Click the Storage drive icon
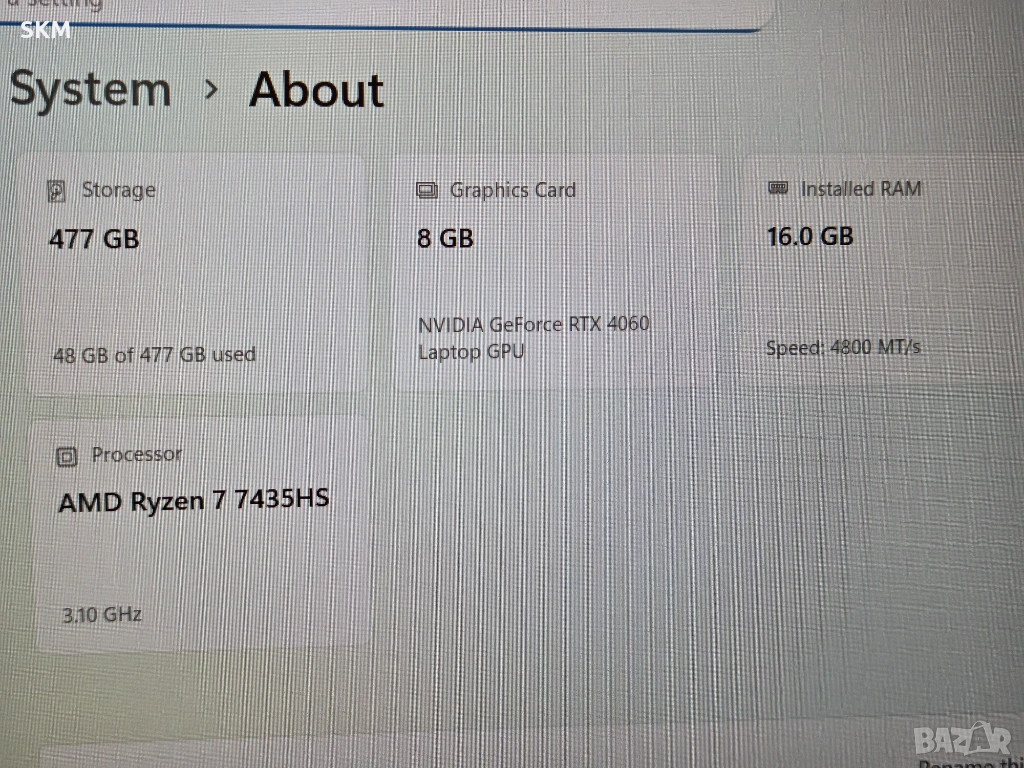This screenshot has height=768, width=1024. click(x=57, y=191)
